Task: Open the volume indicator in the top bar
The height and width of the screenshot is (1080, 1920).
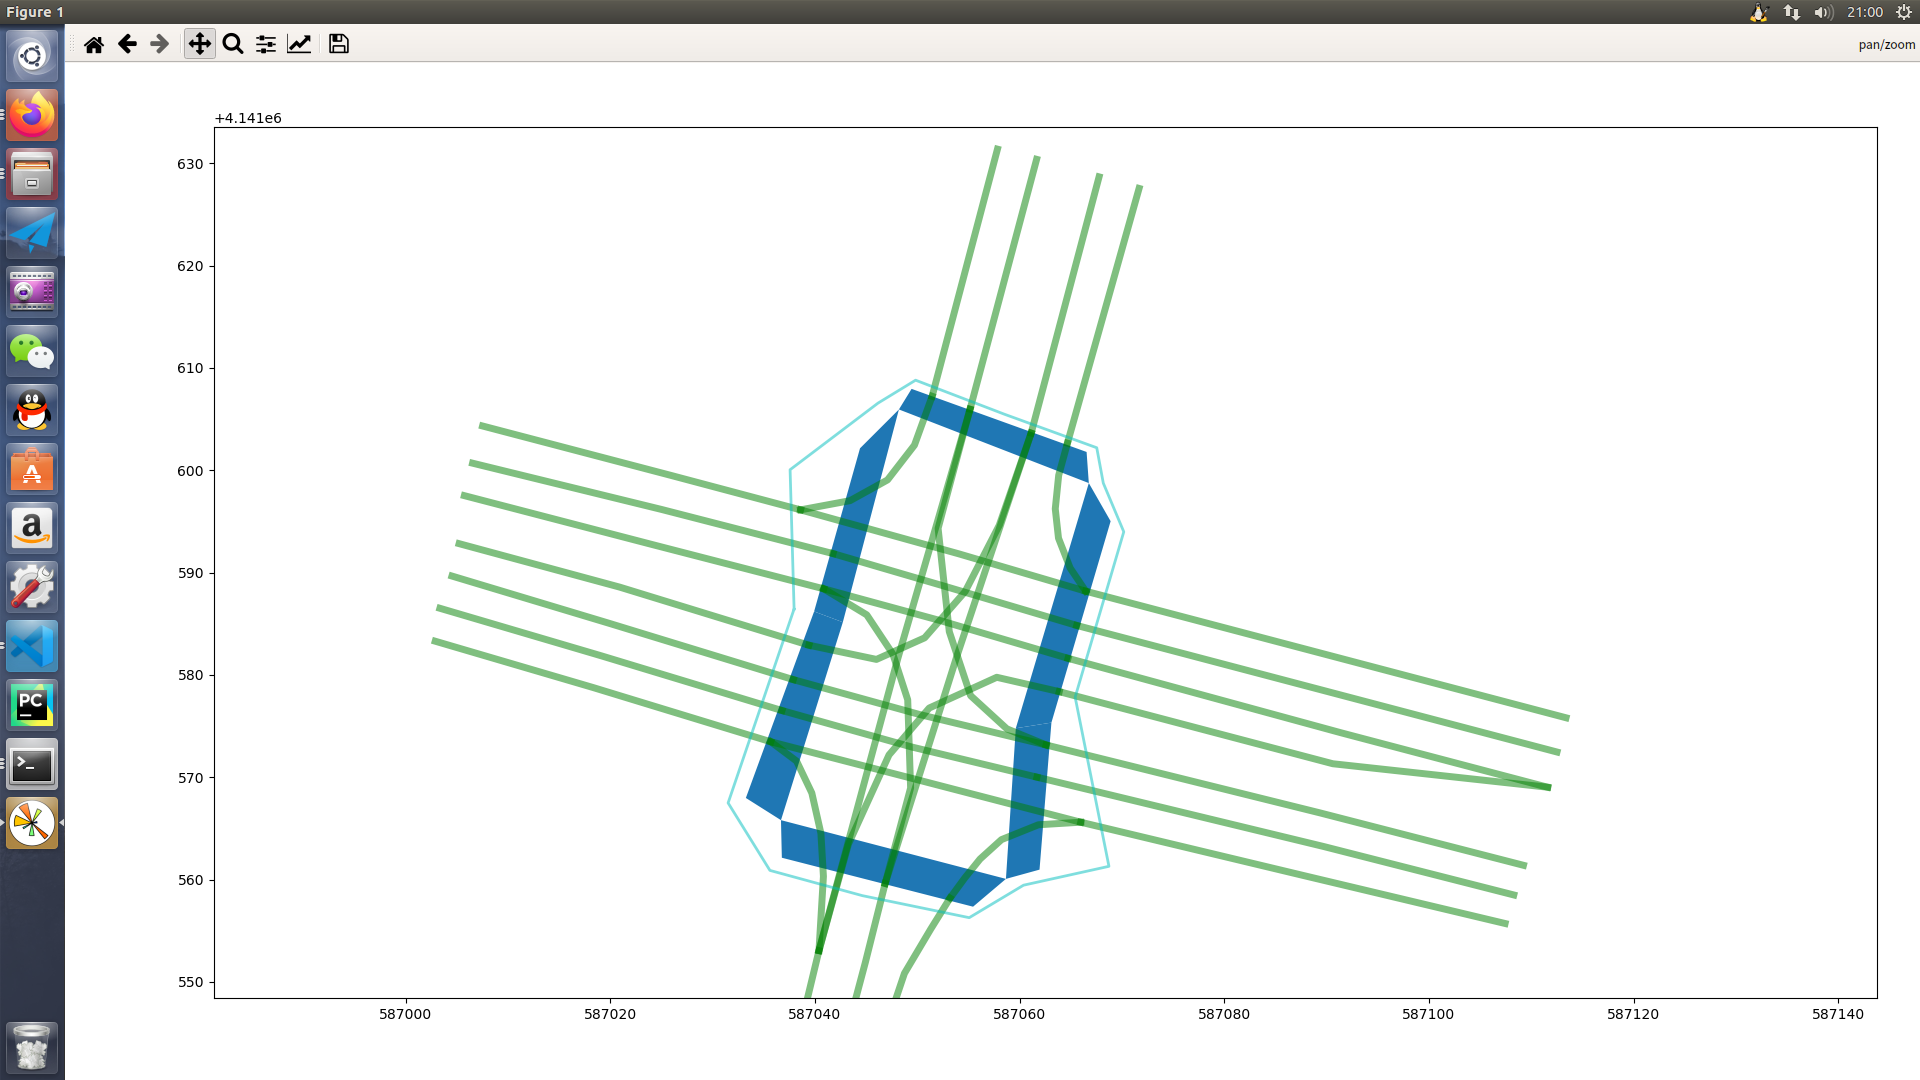Action: 1823,12
